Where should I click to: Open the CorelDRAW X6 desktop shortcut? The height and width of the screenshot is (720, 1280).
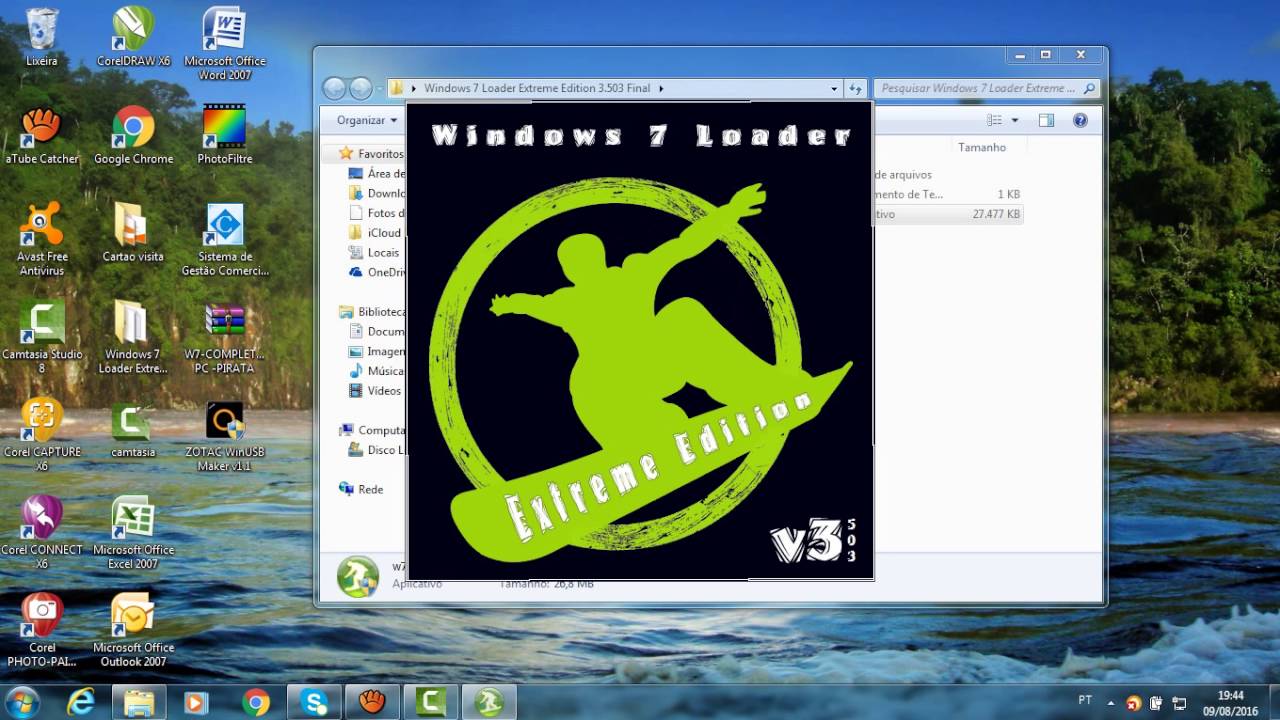133,36
